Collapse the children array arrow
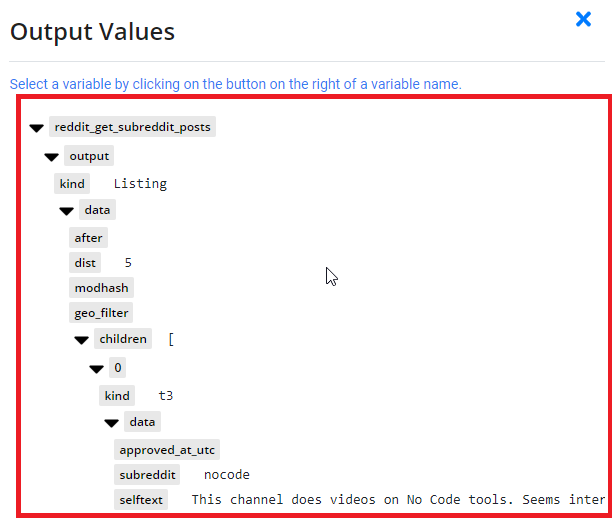Image resolution: width=612 pixels, height=523 pixels. (x=82, y=340)
